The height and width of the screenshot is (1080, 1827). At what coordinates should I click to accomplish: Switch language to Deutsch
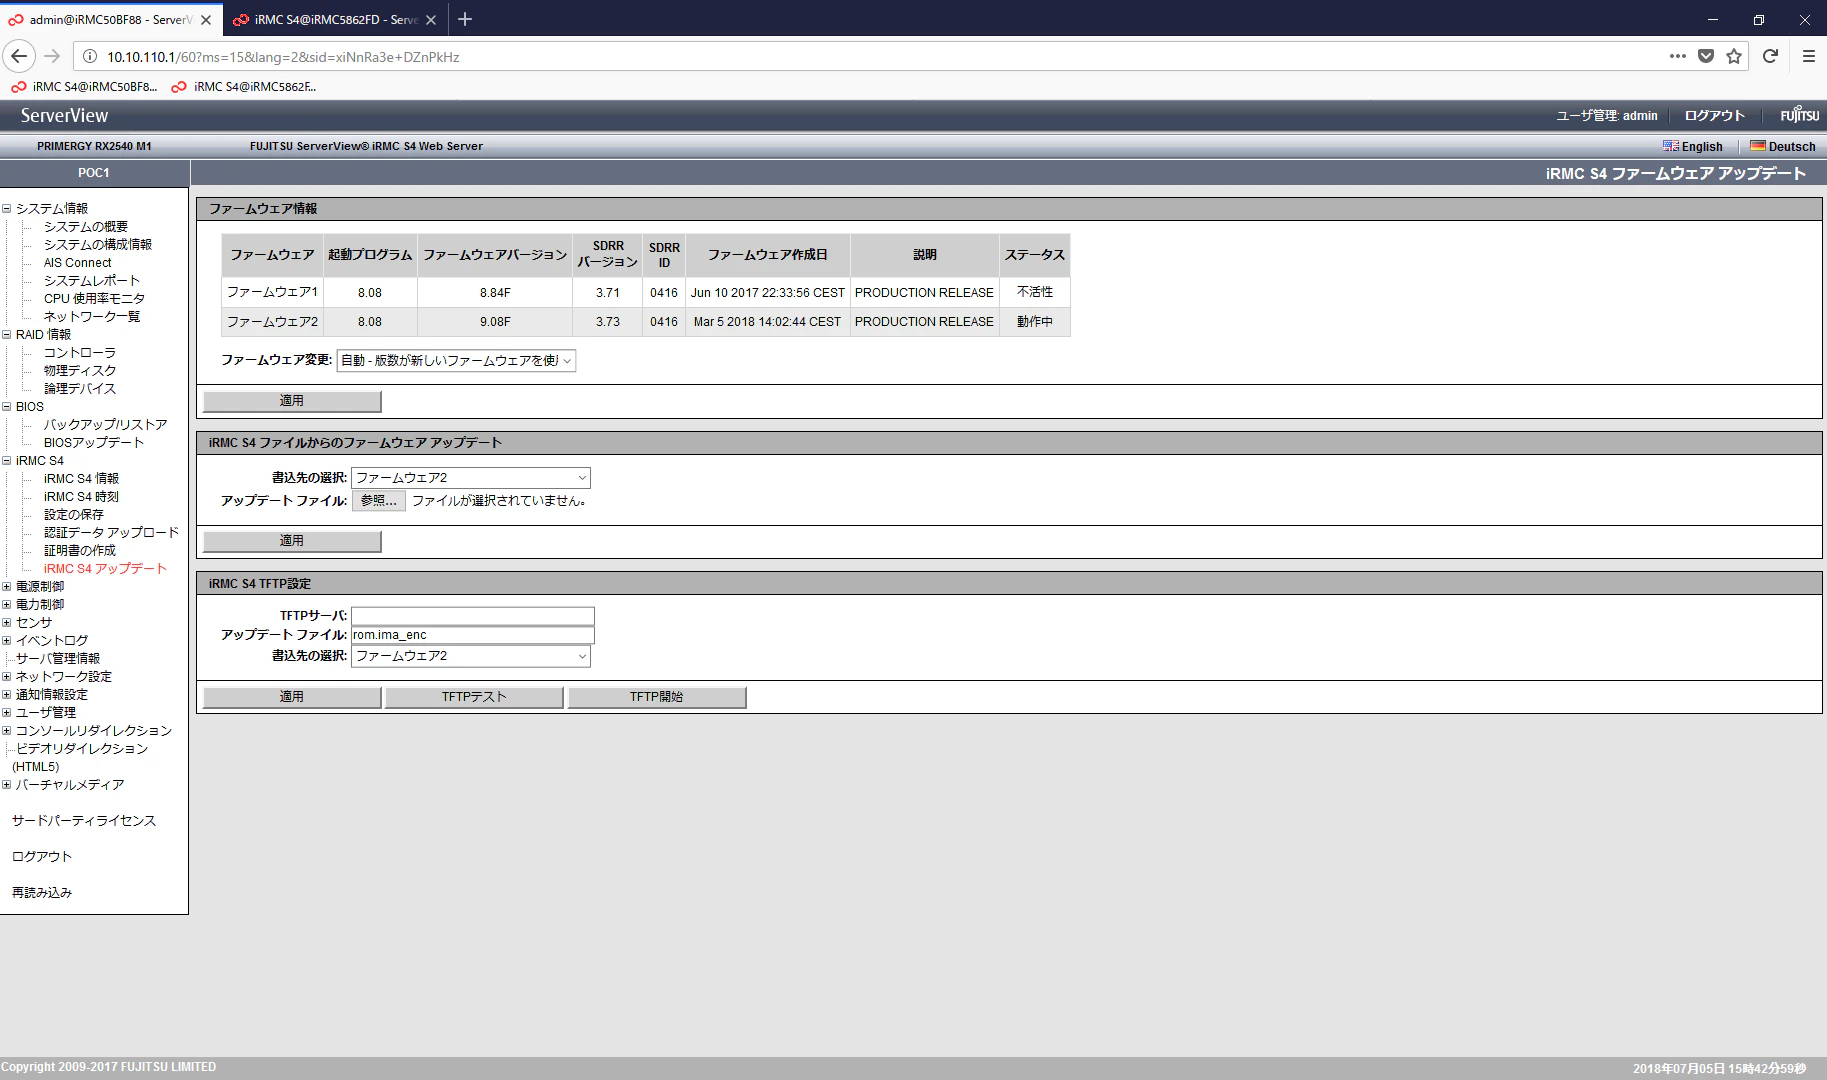(x=1782, y=146)
